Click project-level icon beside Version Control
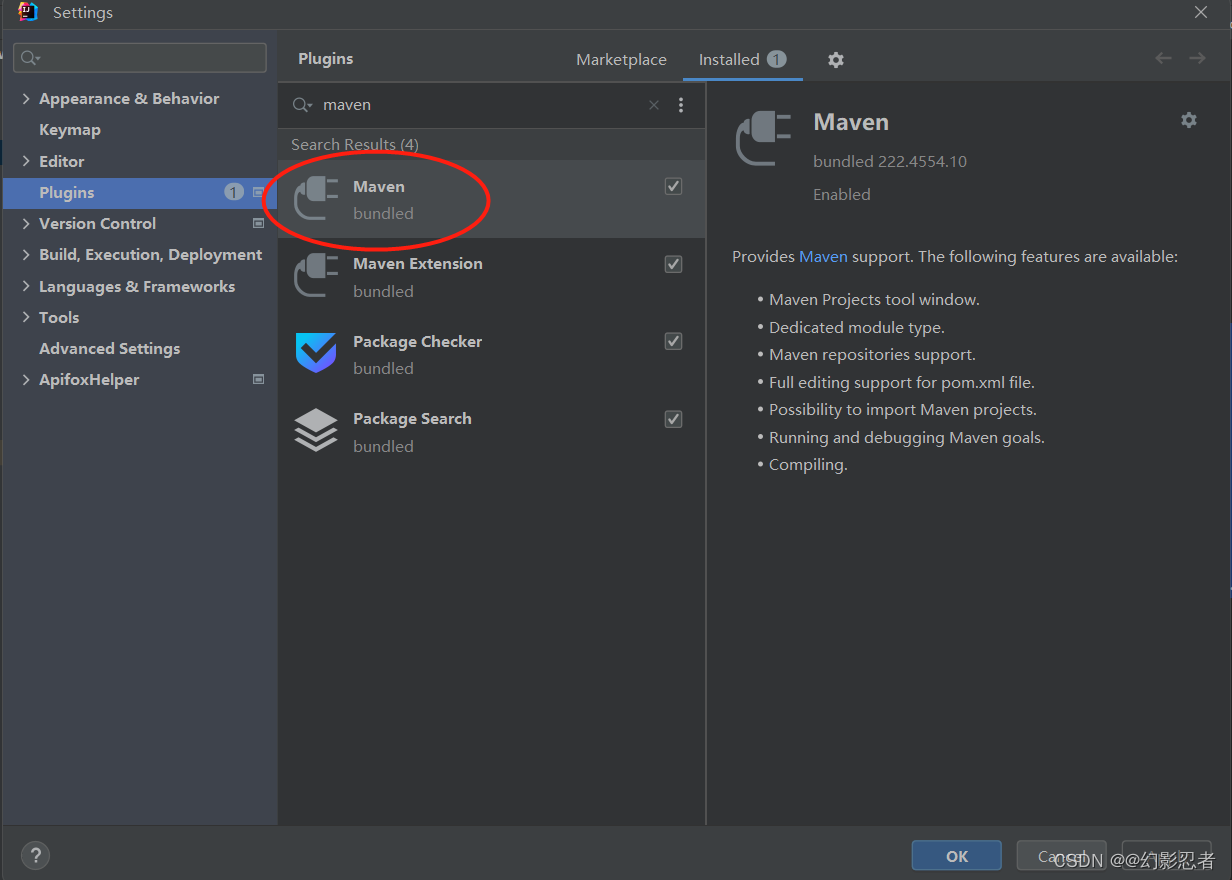1232x880 pixels. pos(259,223)
